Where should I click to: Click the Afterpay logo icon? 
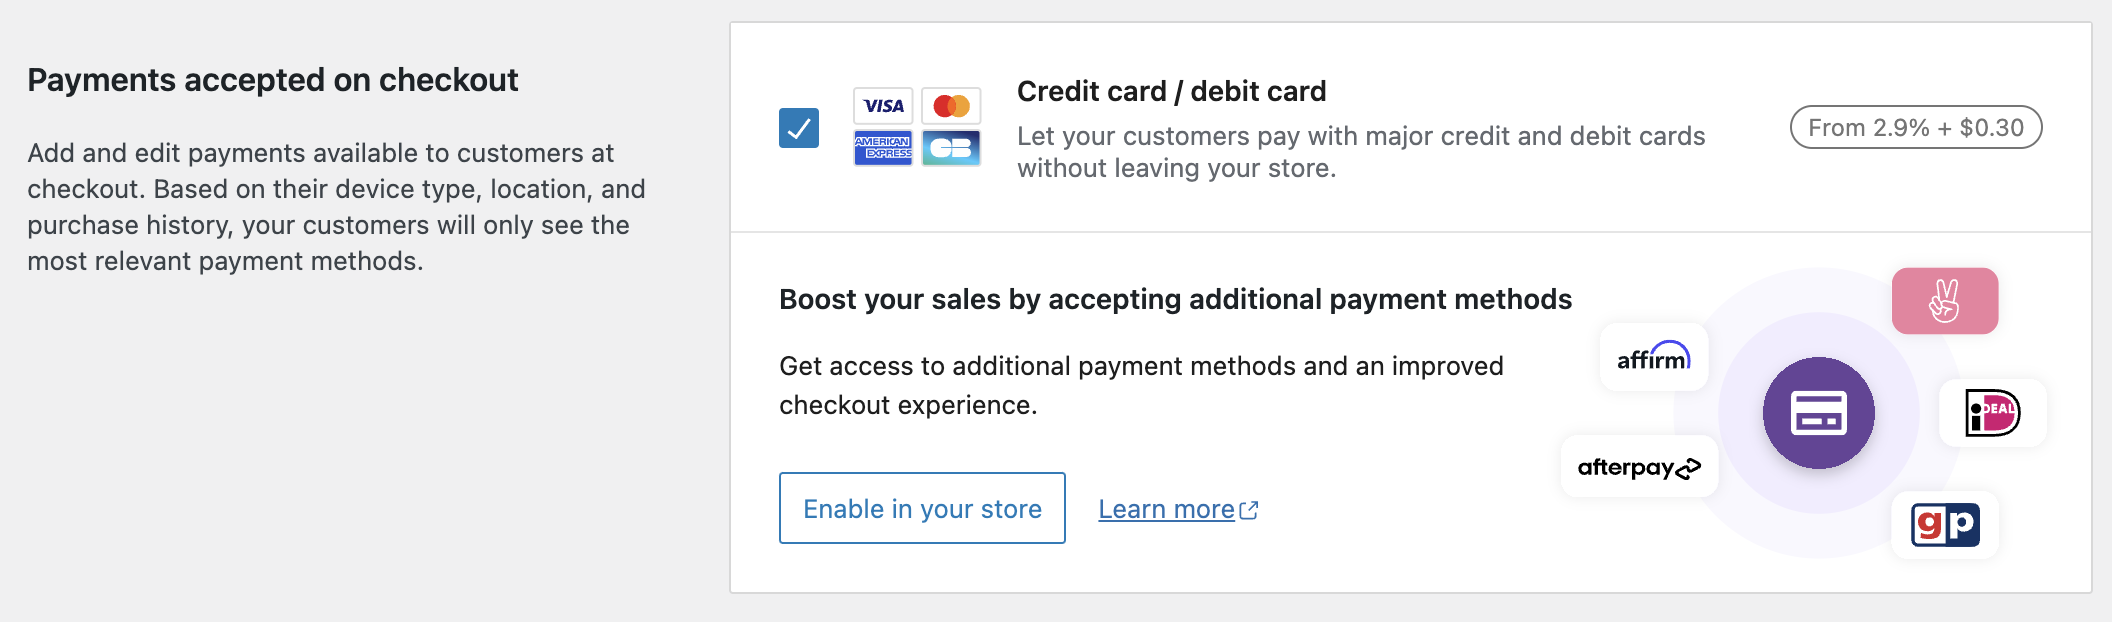(1638, 466)
